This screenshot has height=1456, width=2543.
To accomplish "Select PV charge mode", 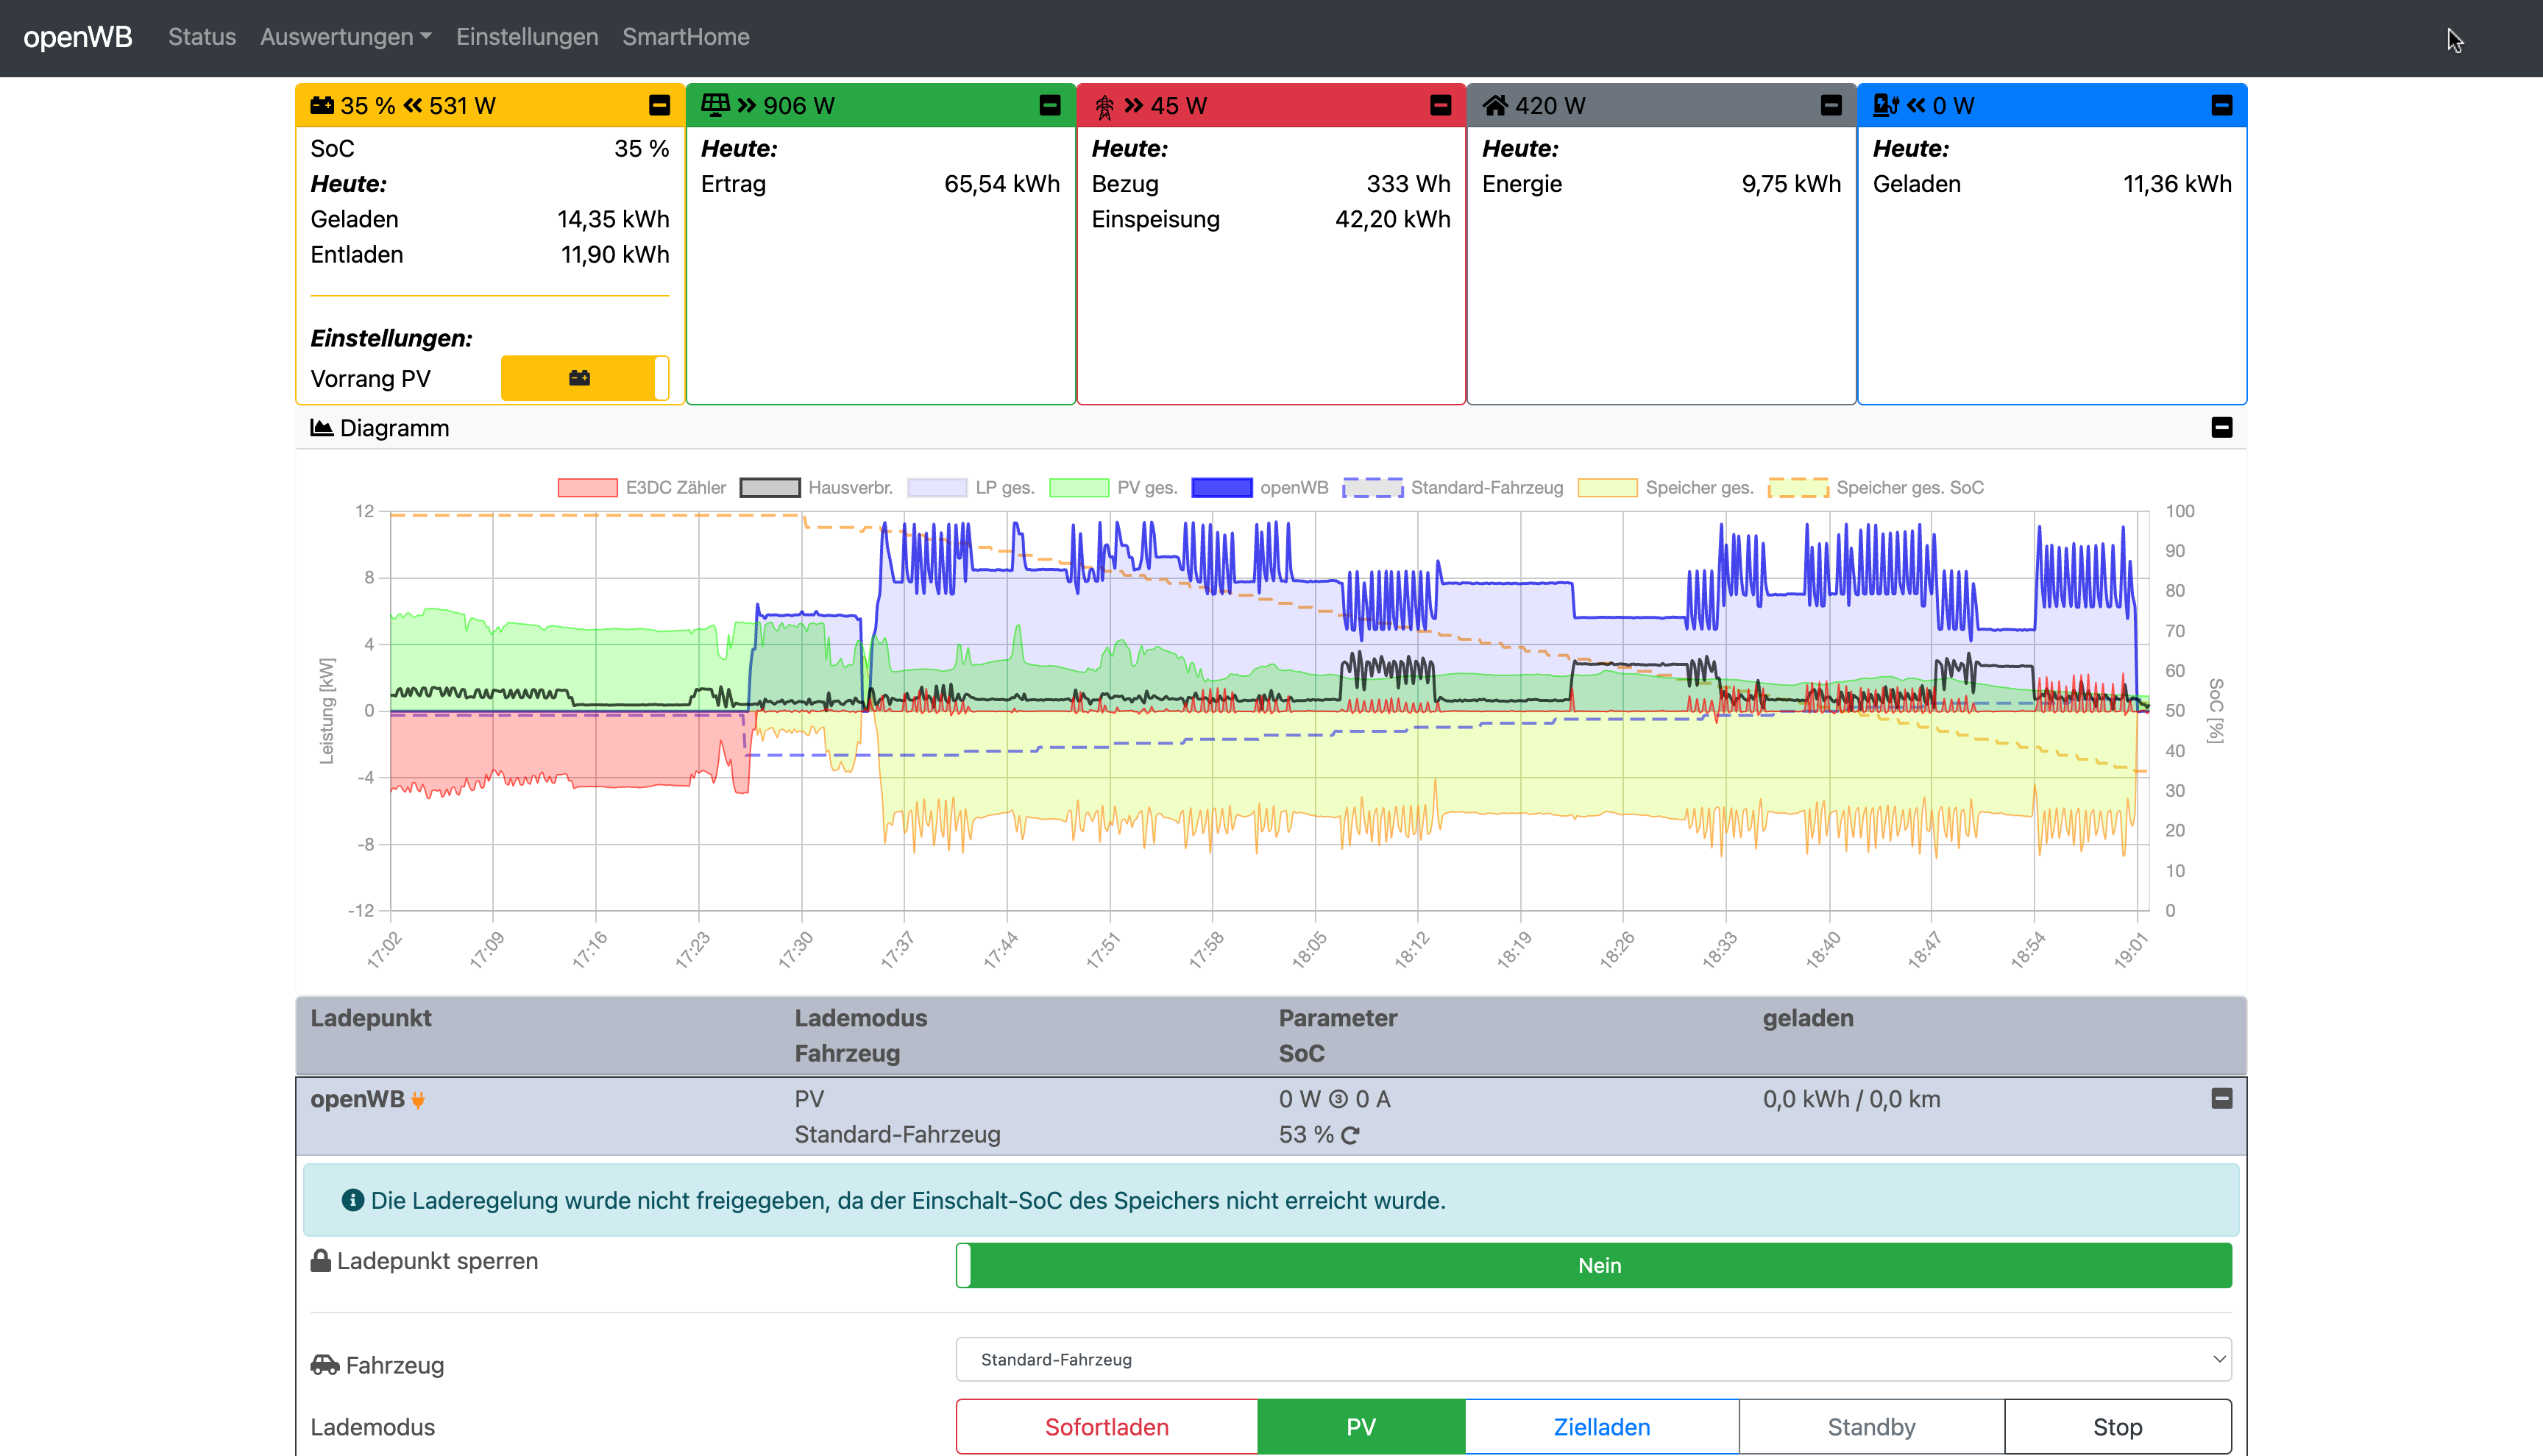I will [1361, 1427].
